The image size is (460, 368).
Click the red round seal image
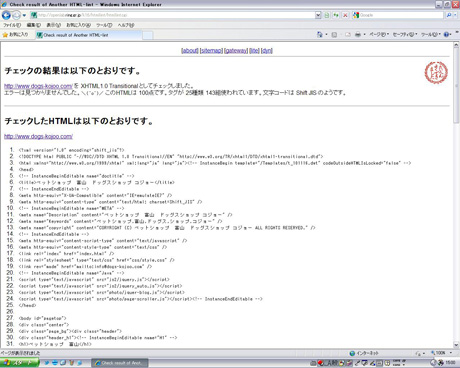(x=436, y=72)
